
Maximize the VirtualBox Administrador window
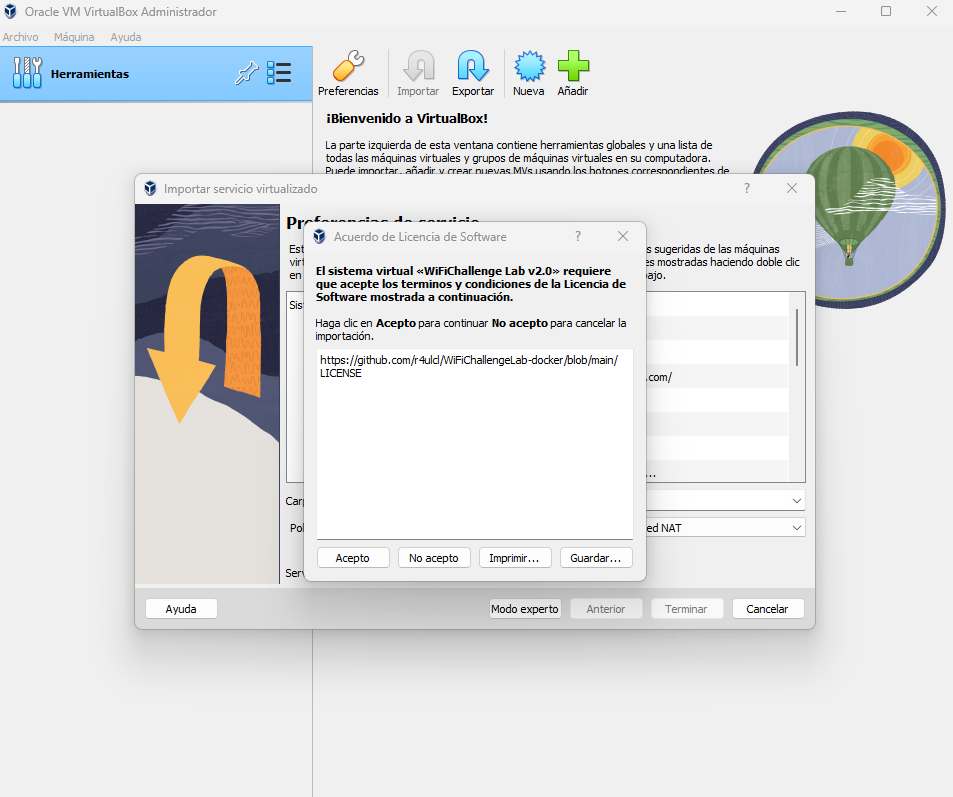pyautogui.click(x=886, y=12)
